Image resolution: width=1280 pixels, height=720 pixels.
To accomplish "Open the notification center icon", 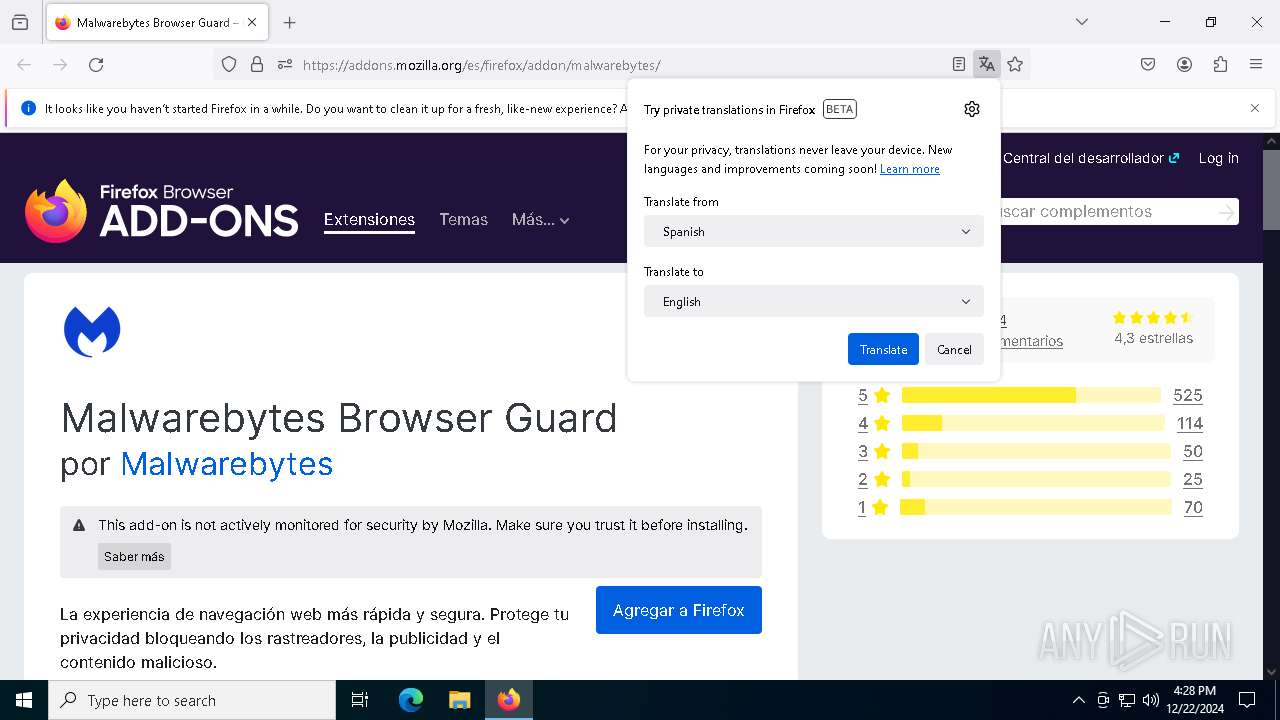I will pyautogui.click(x=1247, y=700).
